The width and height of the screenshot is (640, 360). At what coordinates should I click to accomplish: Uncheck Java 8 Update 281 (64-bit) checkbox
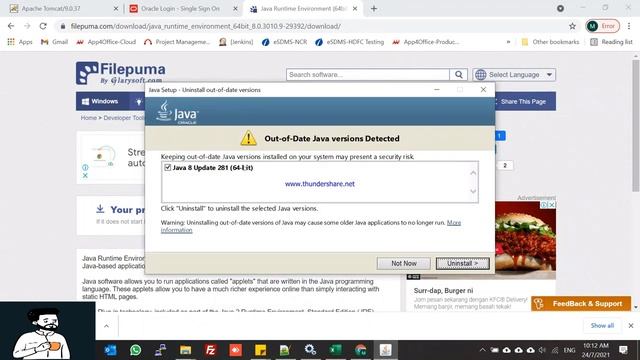click(167, 167)
